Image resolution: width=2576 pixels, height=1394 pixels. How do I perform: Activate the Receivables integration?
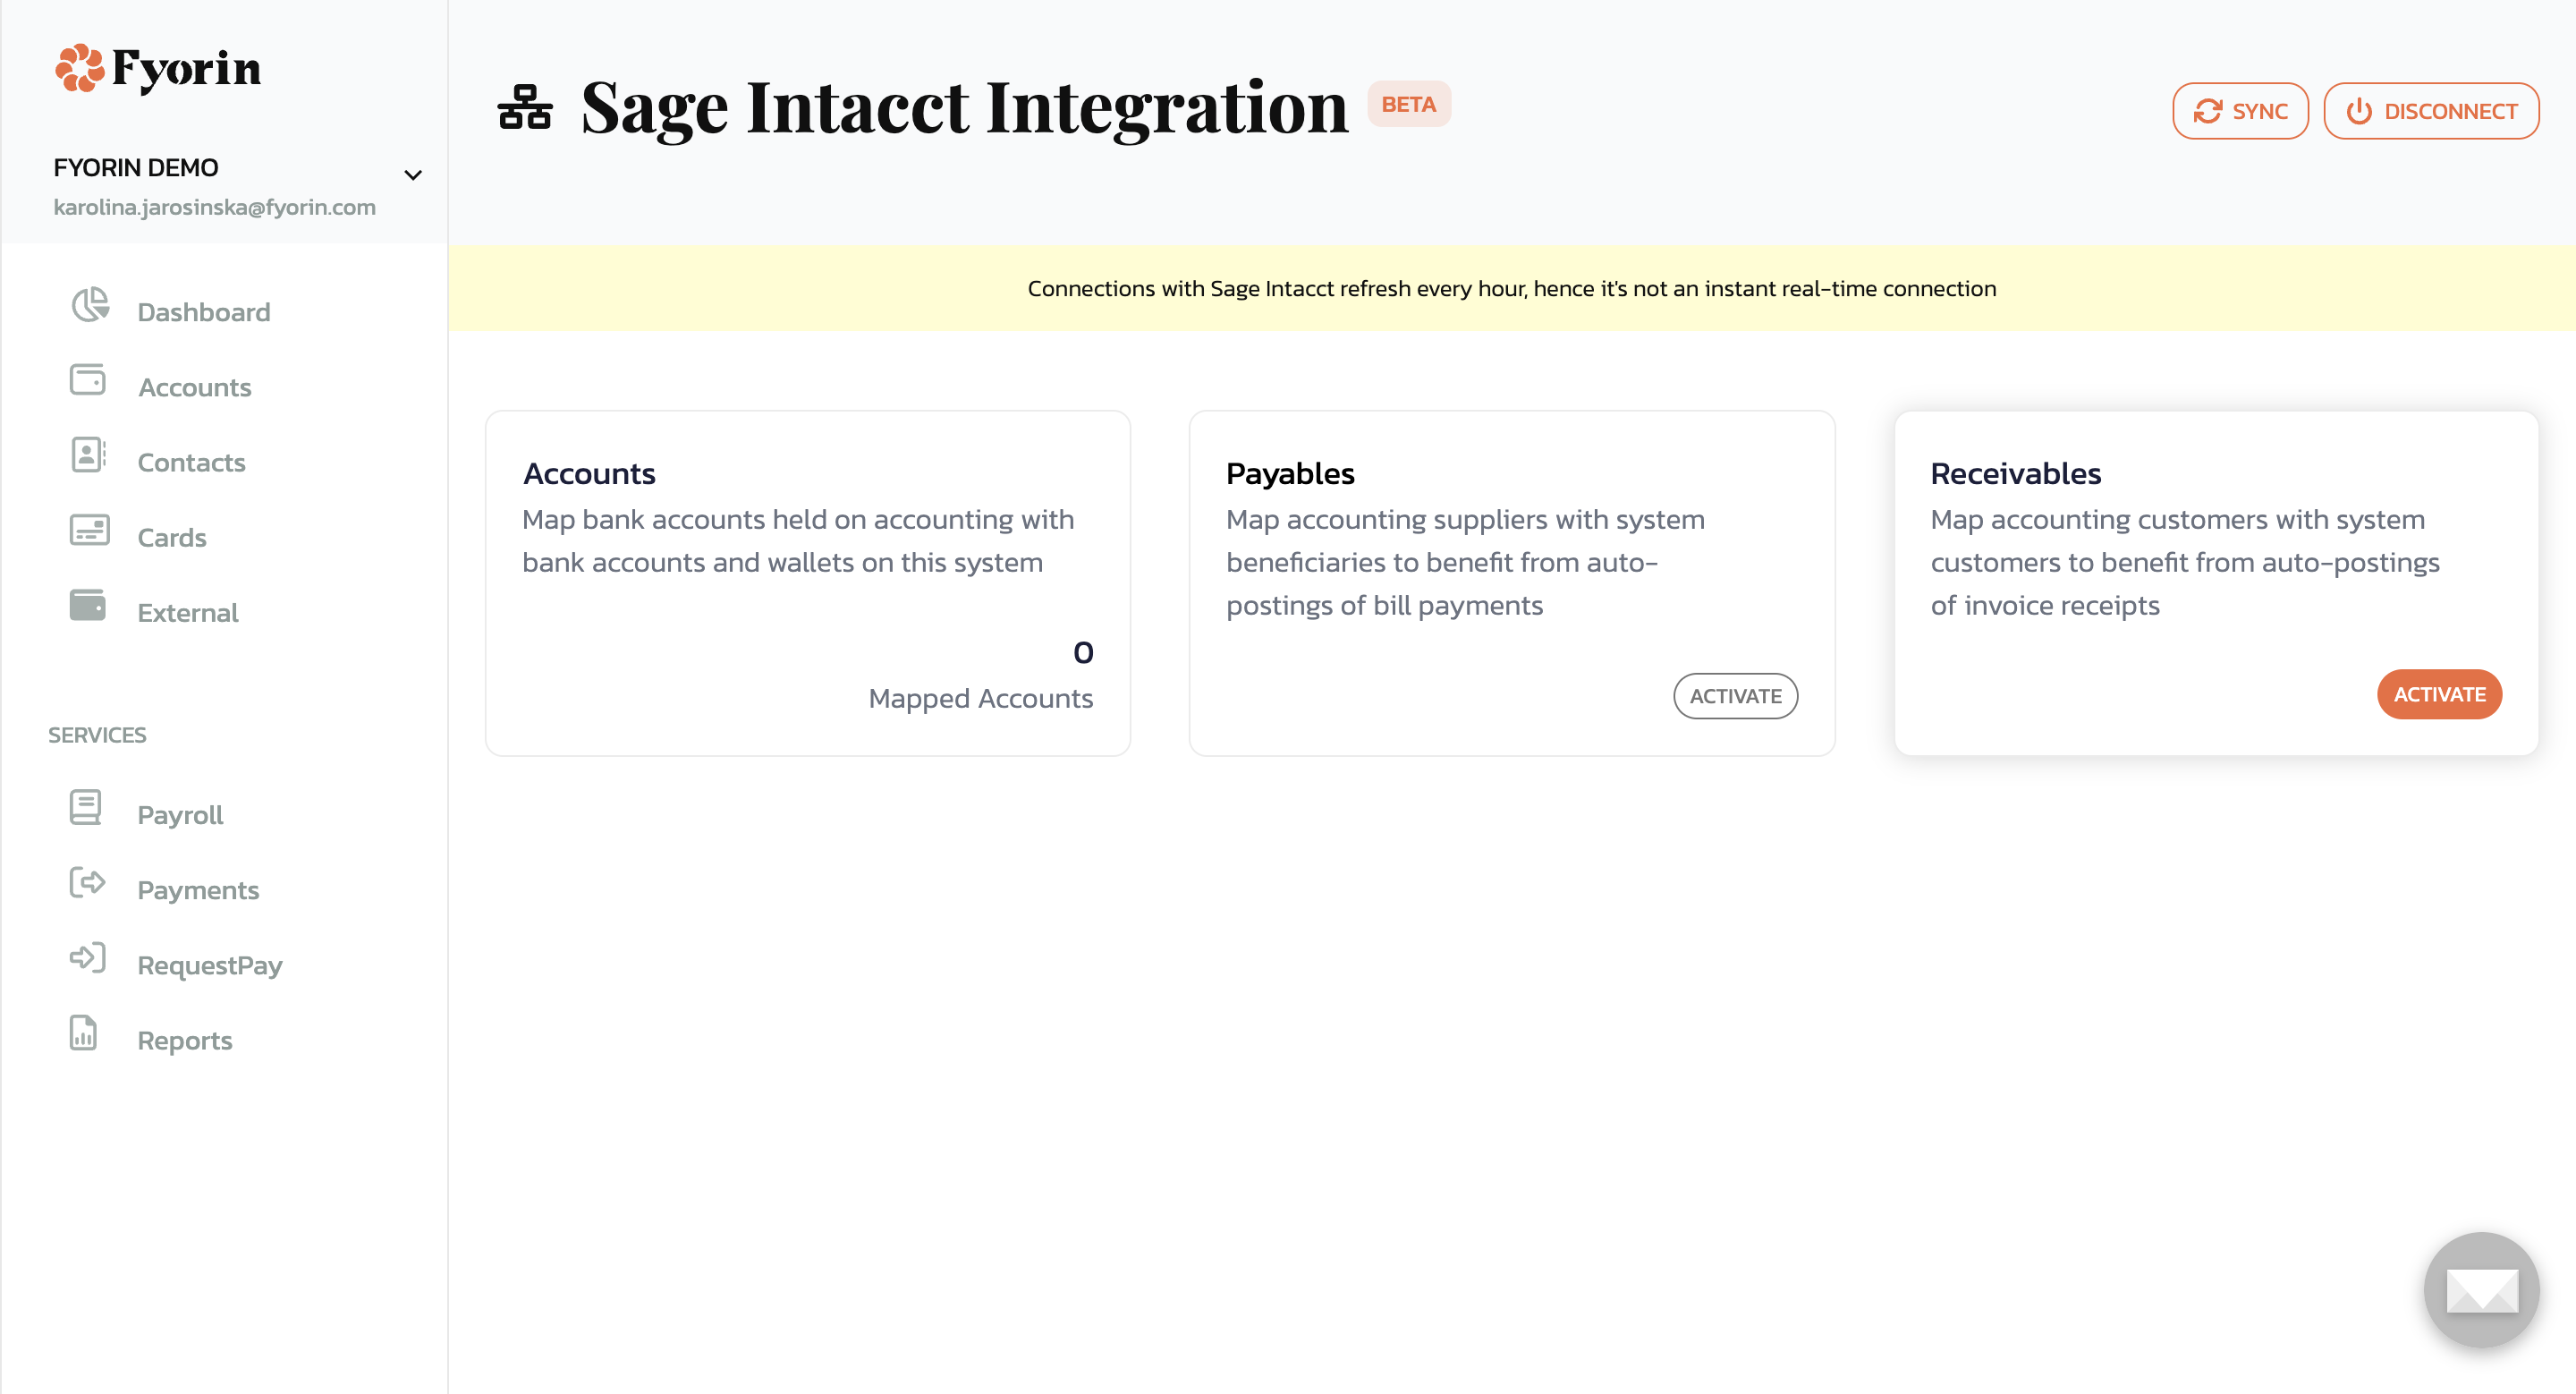coord(2439,694)
